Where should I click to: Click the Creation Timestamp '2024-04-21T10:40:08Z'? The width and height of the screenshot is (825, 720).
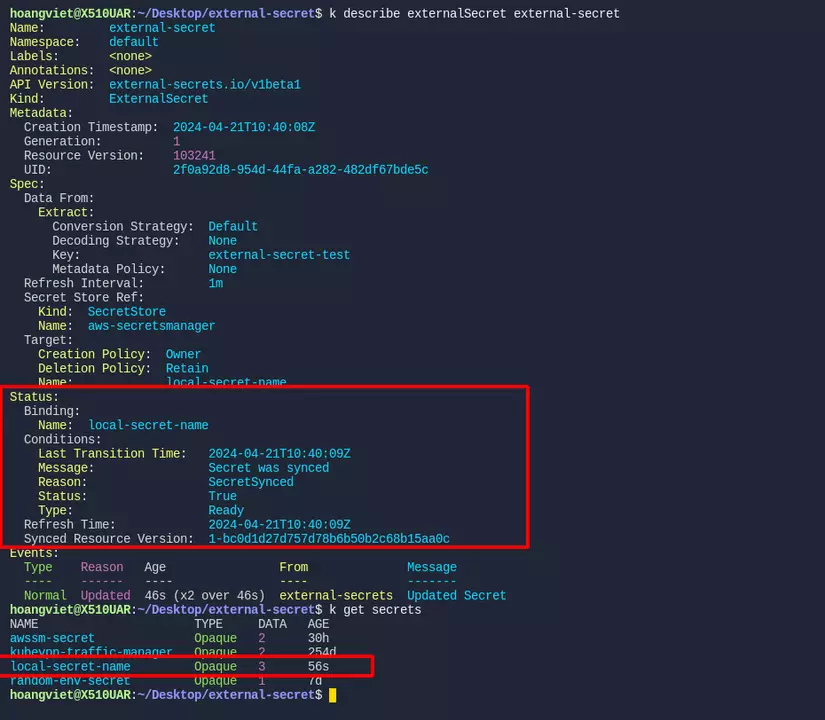point(244,127)
